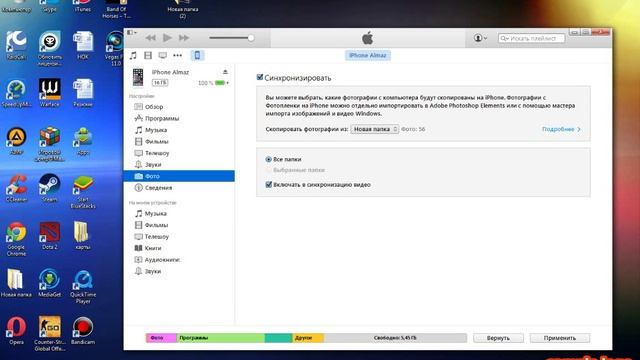Open Dota 2 desktop shortcut
The height and width of the screenshot is (360, 640).
49,236
